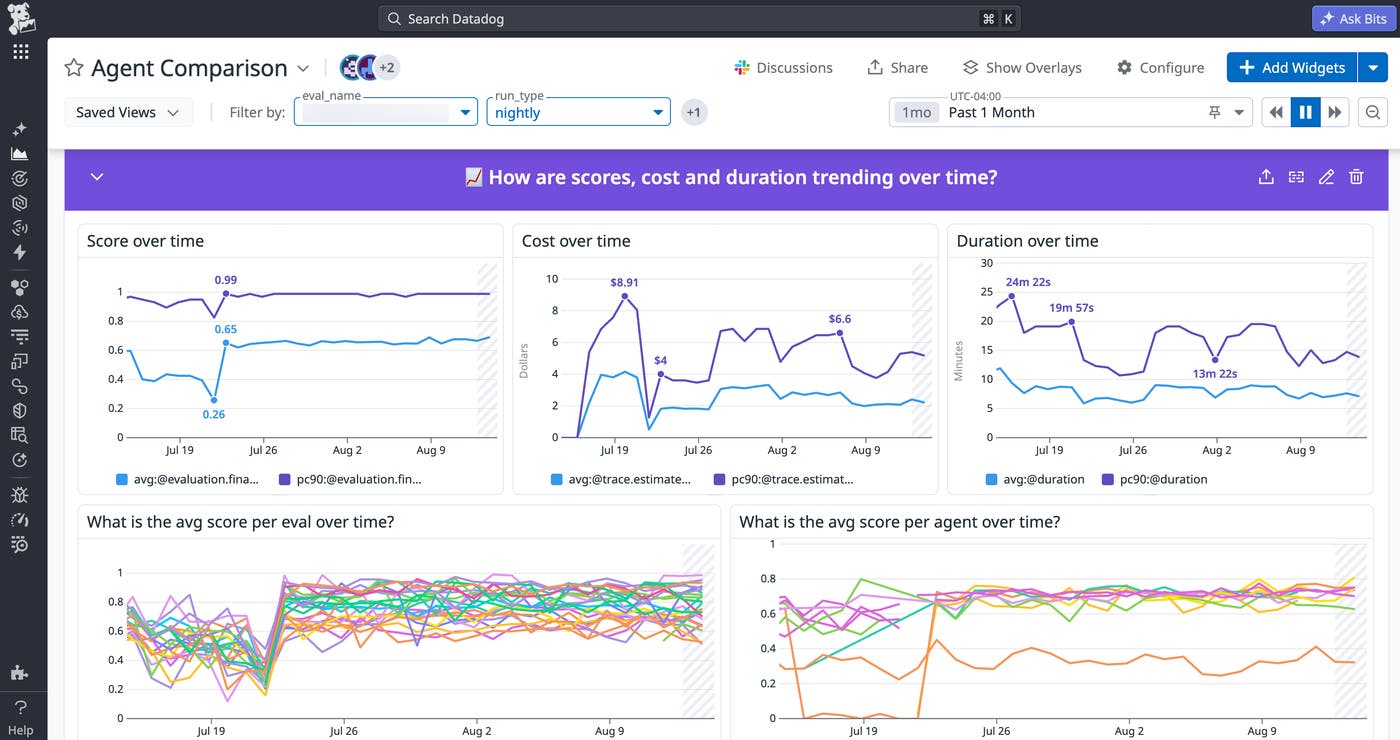The height and width of the screenshot is (740, 1400).
Task: Open the lightning bolt icon in sidebar
Action: pyautogui.click(x=20, y=252)
